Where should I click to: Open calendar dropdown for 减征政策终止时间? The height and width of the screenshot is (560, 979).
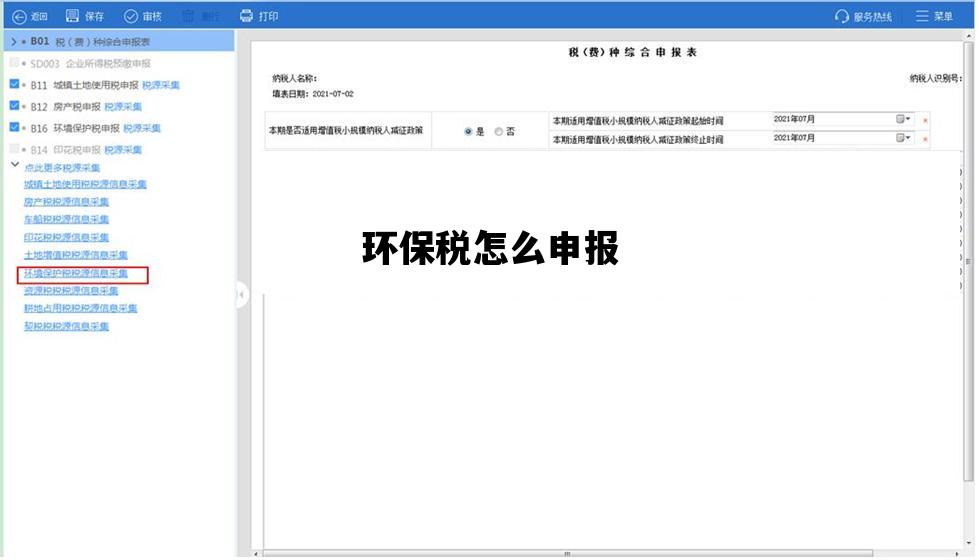(x=903, y=137)
